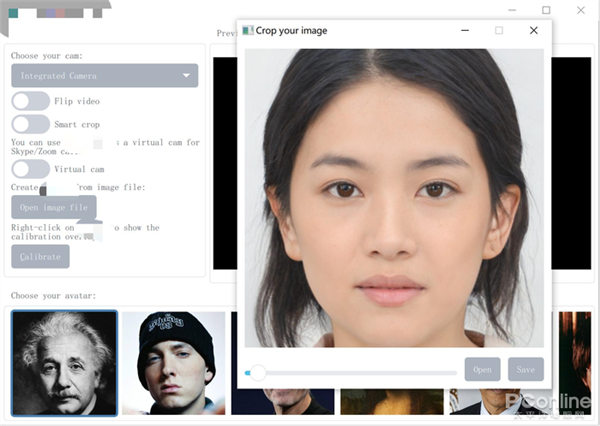The image size is (600, 426).
Task: Turn on the Virtual cam switch
Action: [x=31, y=169]
